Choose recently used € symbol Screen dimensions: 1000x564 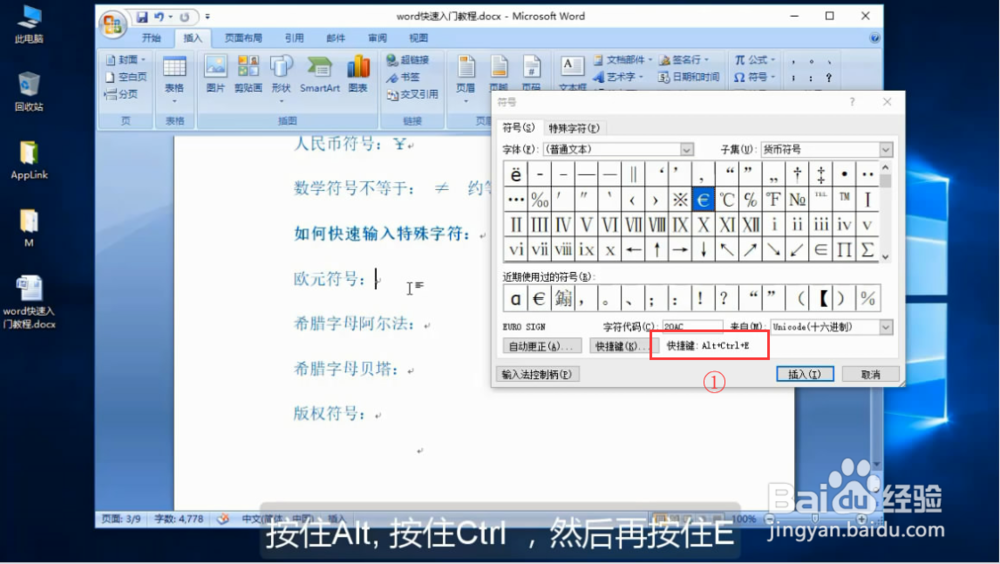coord(539,298)
